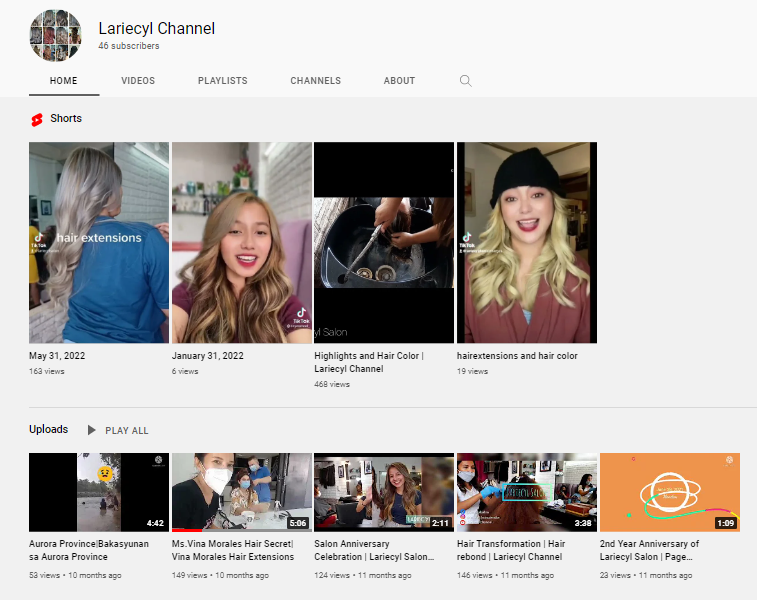Open the hair washing sink short thumbnail
Viewport: 757px width, 600px height.
[384, 242]
